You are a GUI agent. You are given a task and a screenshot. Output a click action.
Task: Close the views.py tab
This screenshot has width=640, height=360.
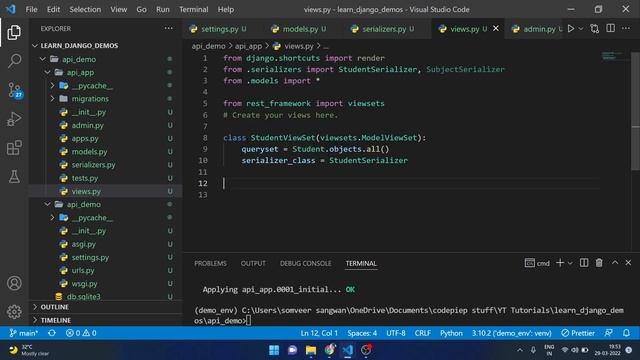coord(496,29)
